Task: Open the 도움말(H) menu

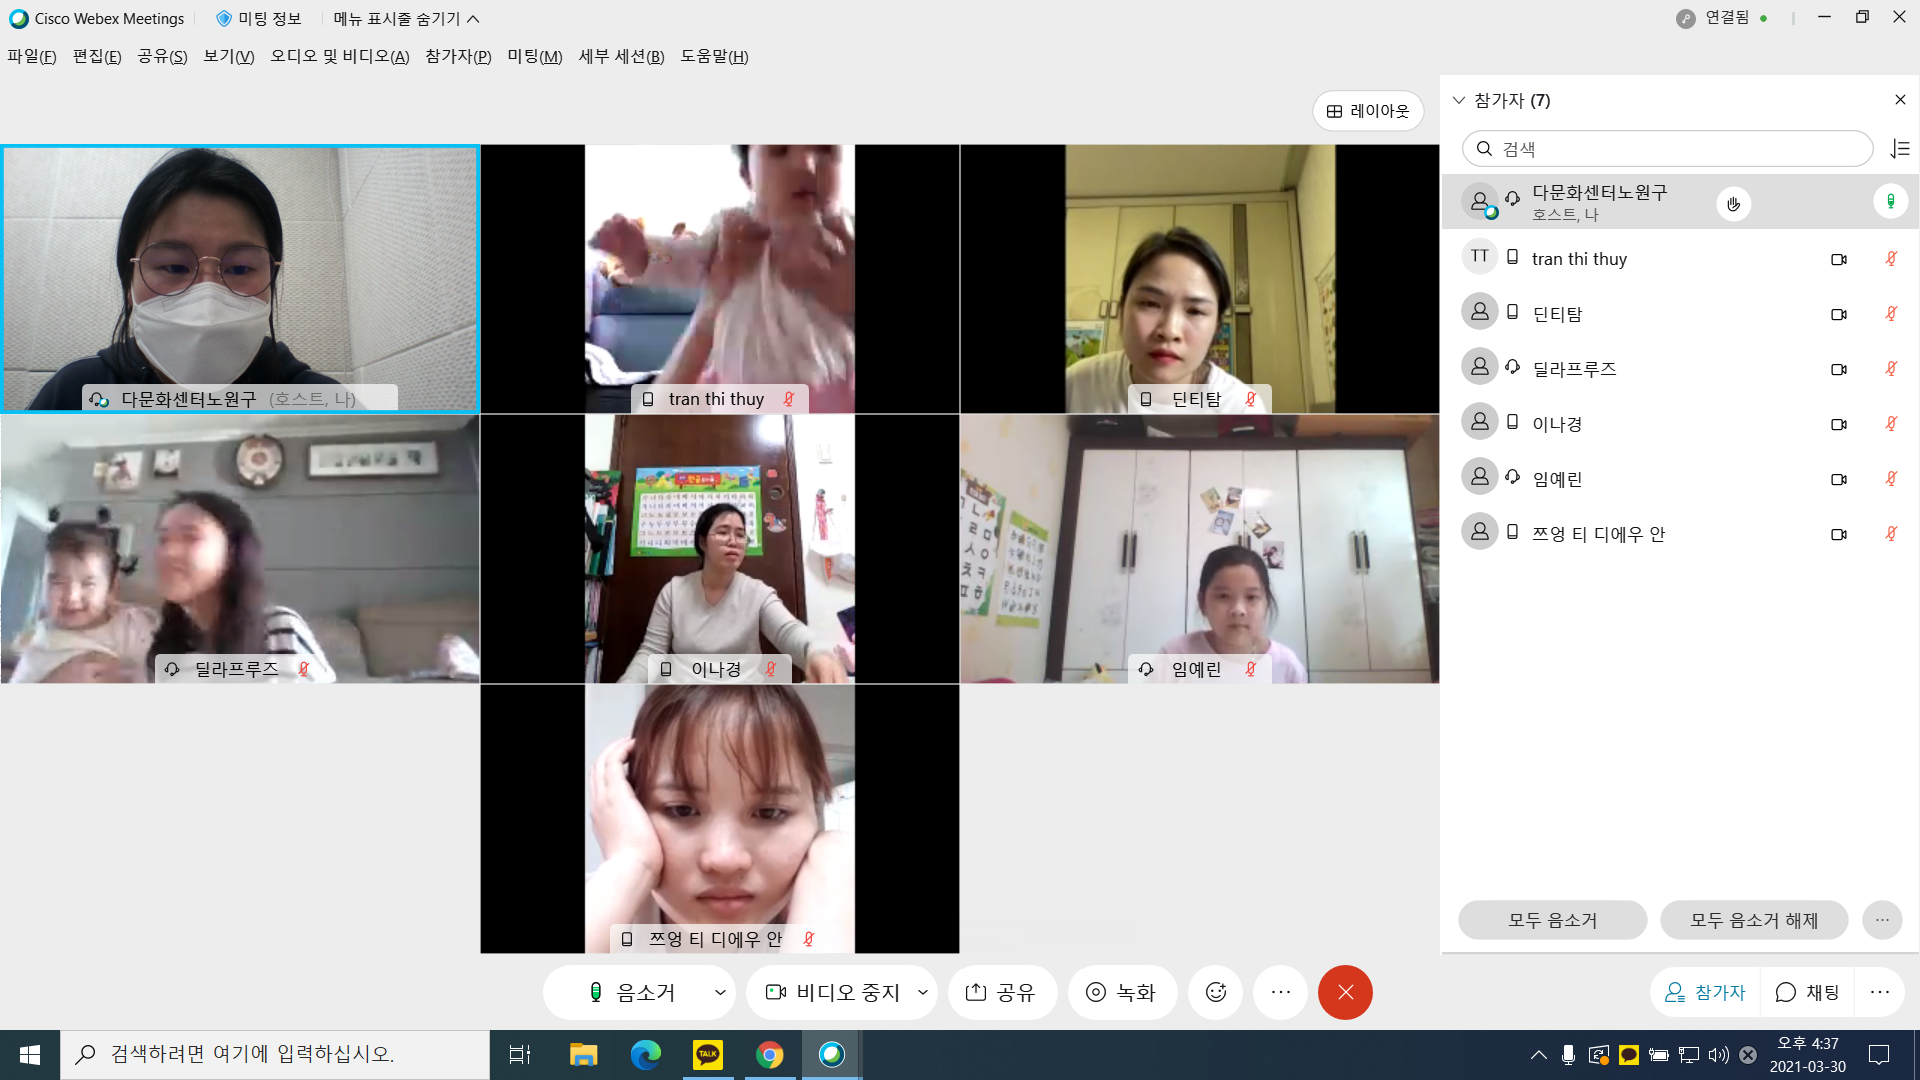Action: (714, 56)
